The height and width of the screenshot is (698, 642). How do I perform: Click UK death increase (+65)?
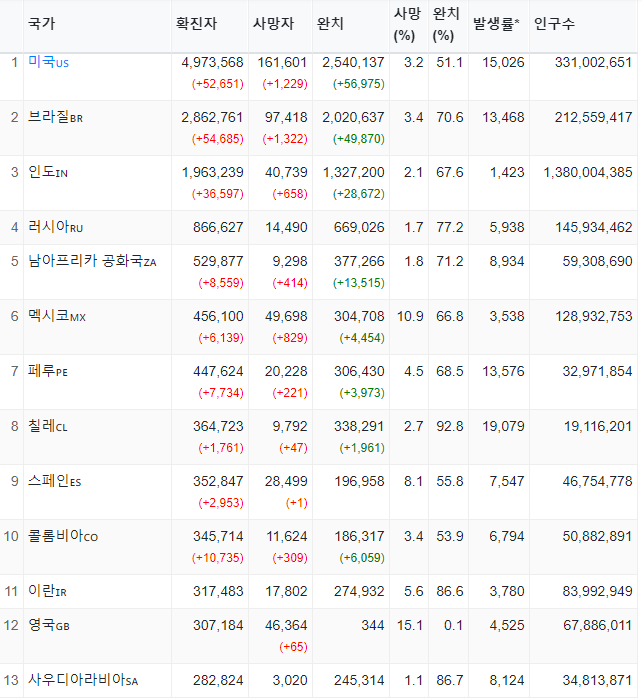(x=293, y=647)
